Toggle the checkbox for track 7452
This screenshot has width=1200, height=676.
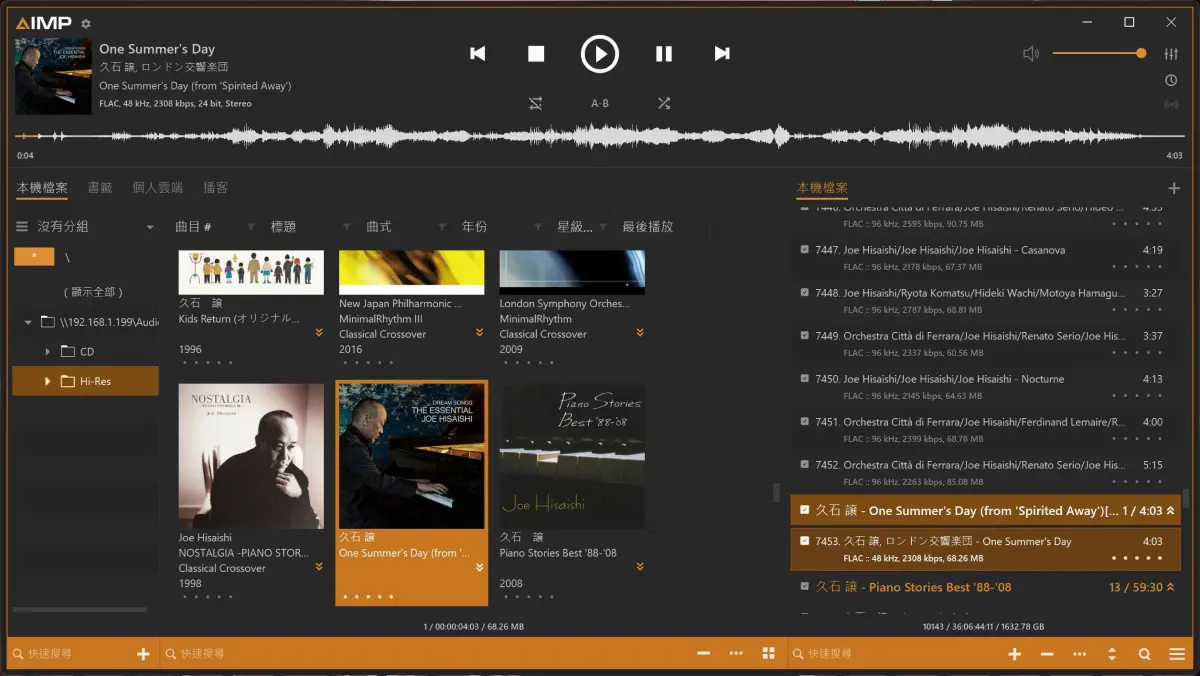tap(805, 465)
